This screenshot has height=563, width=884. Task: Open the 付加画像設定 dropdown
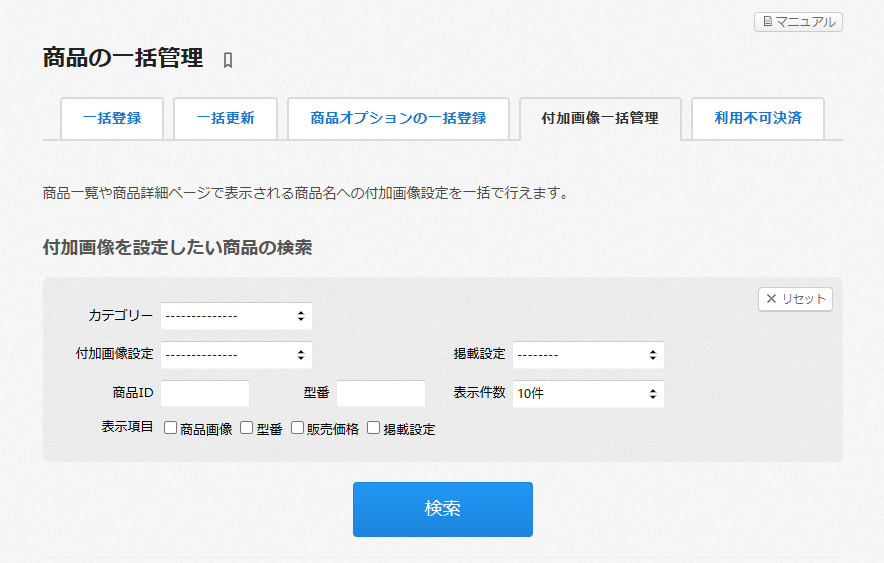point(236,355)
